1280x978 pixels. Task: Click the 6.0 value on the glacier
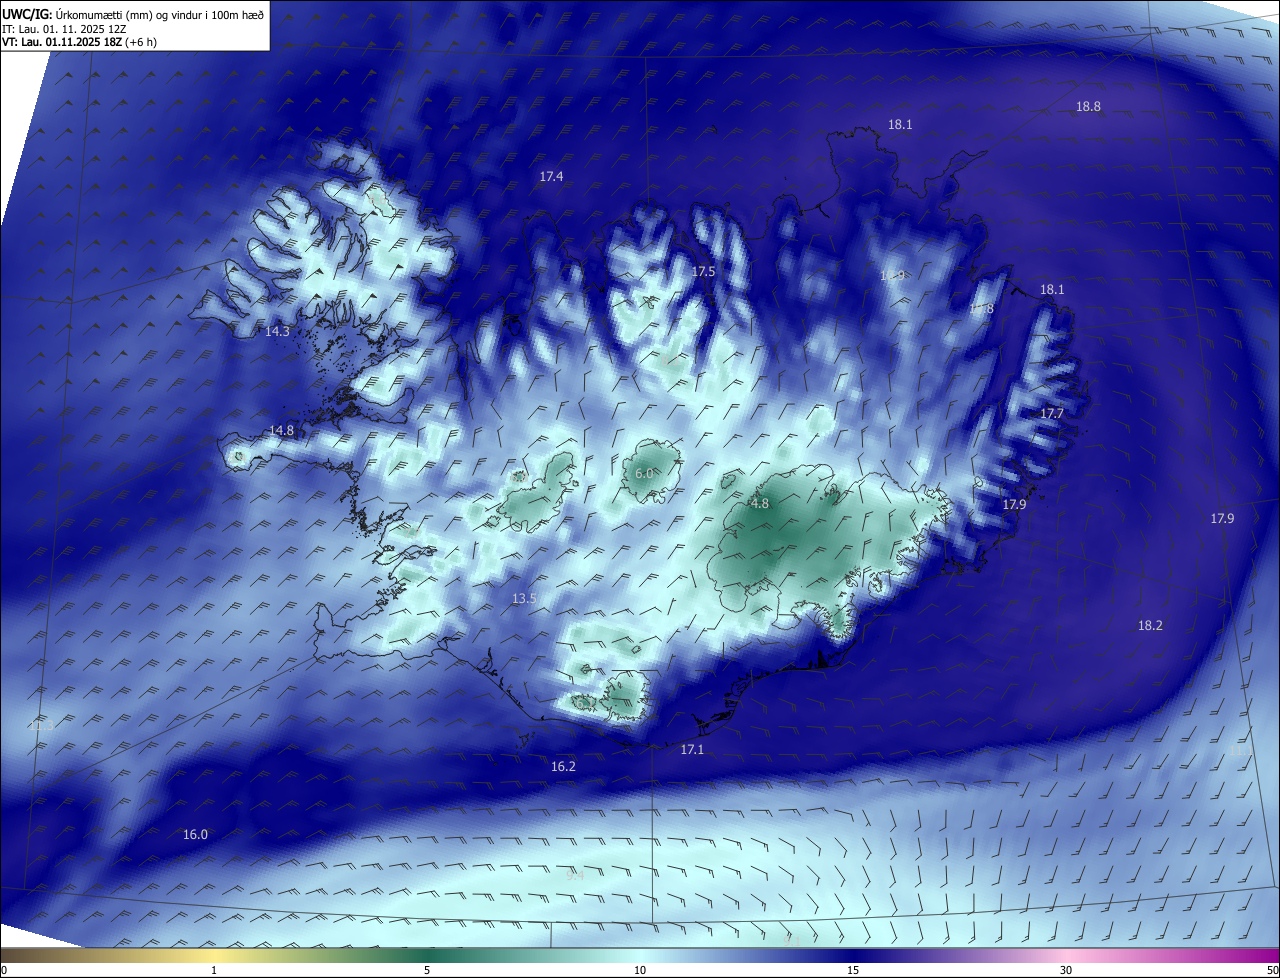(644, 473)
